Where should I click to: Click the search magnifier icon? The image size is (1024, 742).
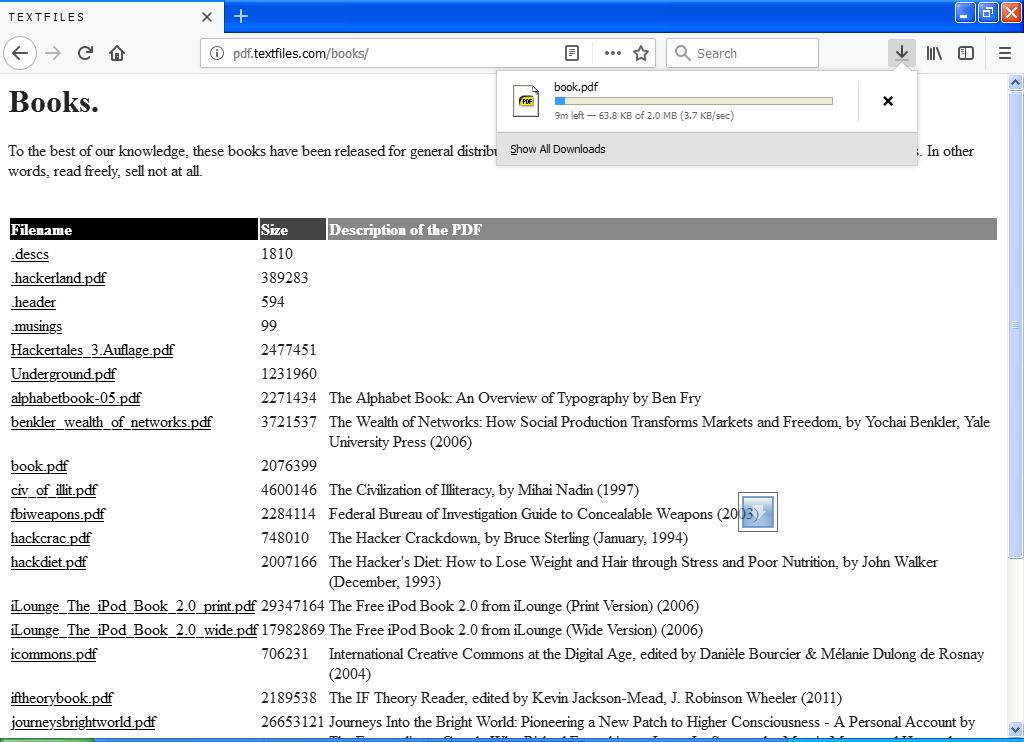[x=682, y=53]
